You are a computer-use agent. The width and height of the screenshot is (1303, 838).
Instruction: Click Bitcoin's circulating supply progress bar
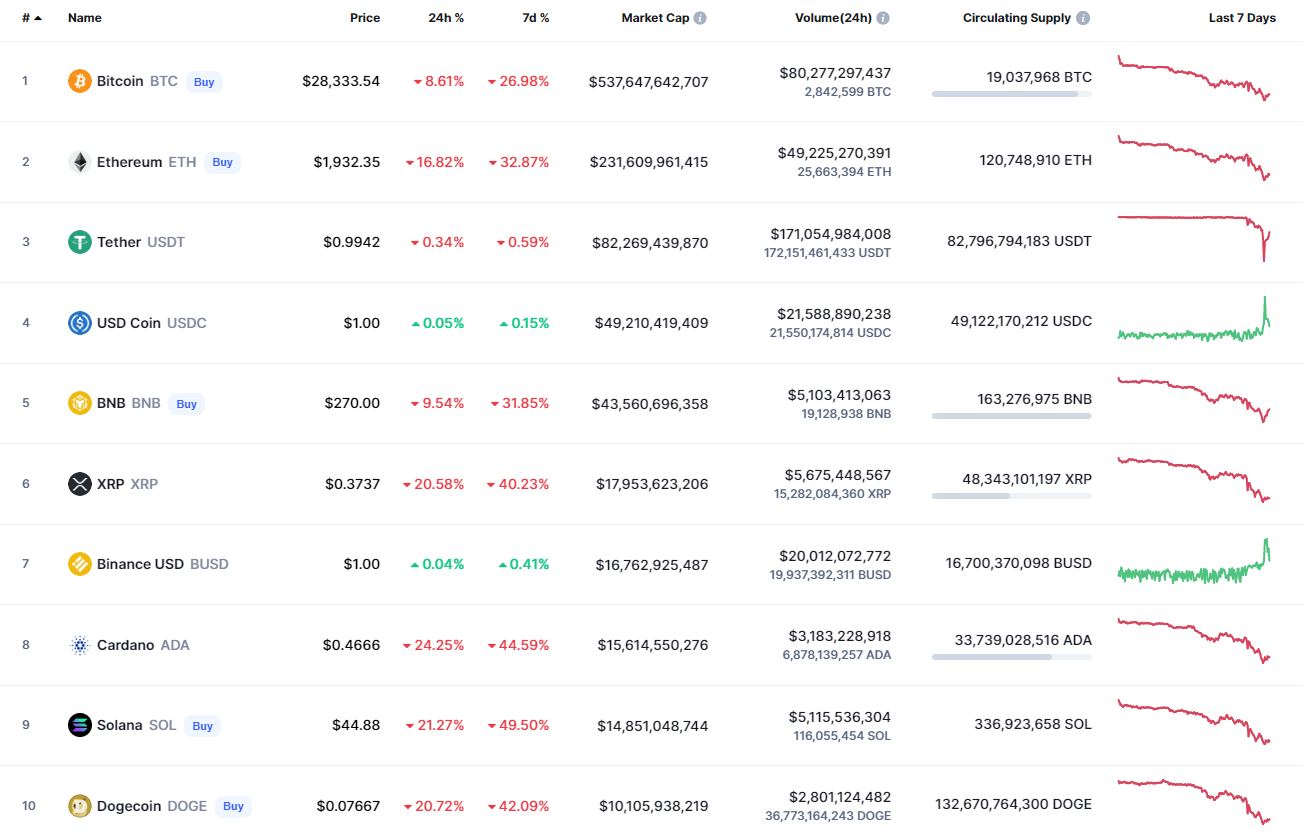[1011, 94]
